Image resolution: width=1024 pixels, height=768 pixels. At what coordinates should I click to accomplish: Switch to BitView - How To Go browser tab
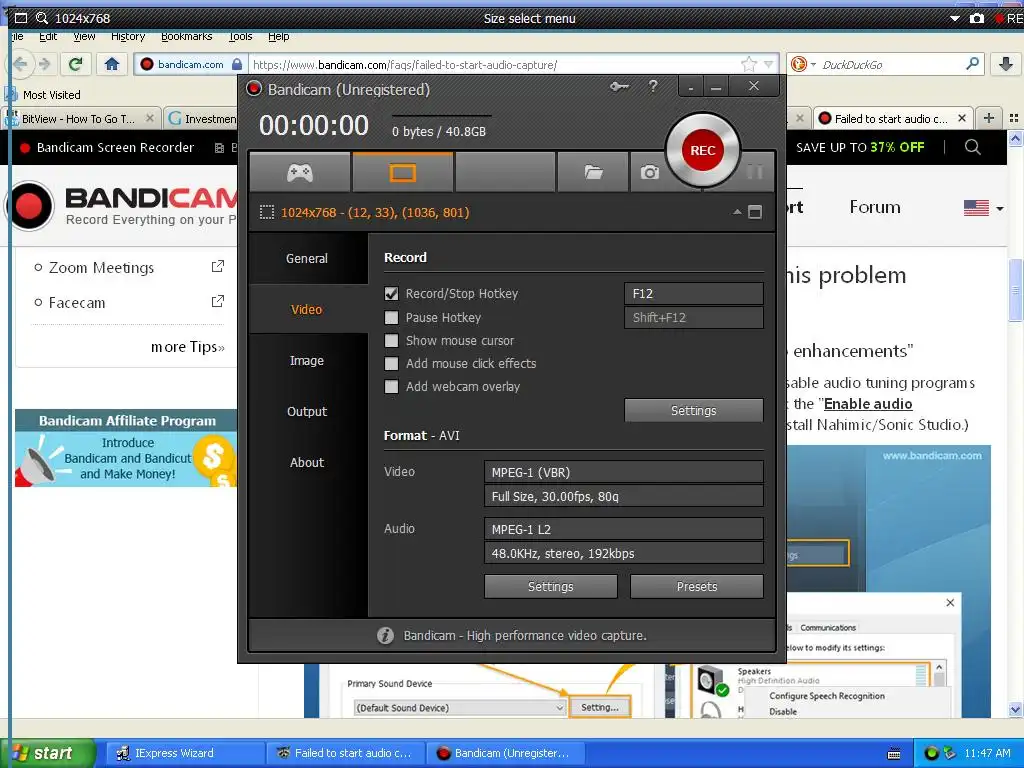(81, 118)
